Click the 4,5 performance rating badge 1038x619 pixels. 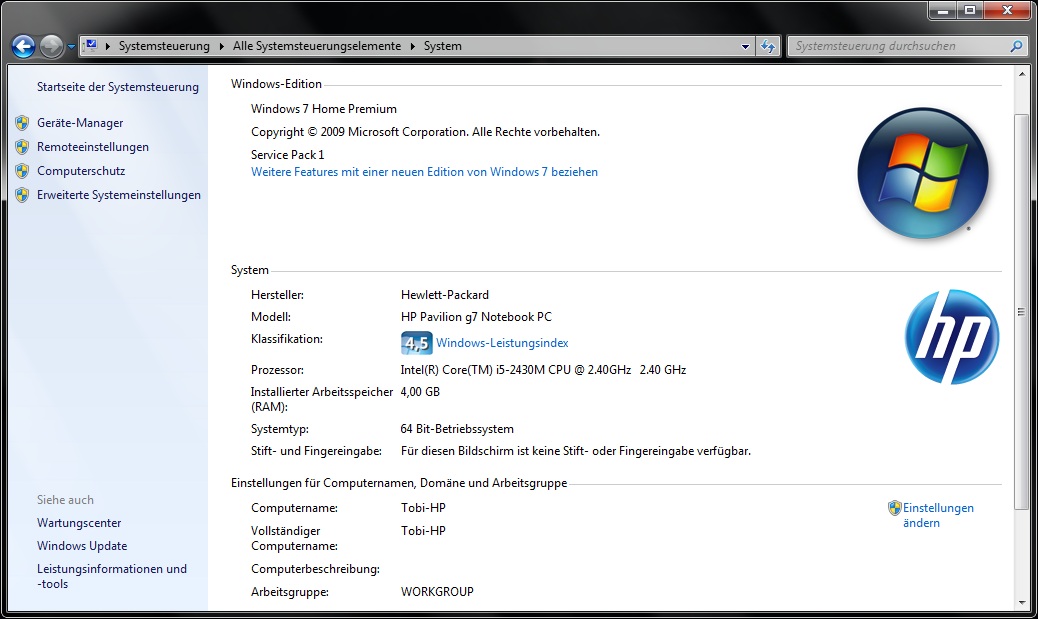pyautogui.click(x=415, y=343)
